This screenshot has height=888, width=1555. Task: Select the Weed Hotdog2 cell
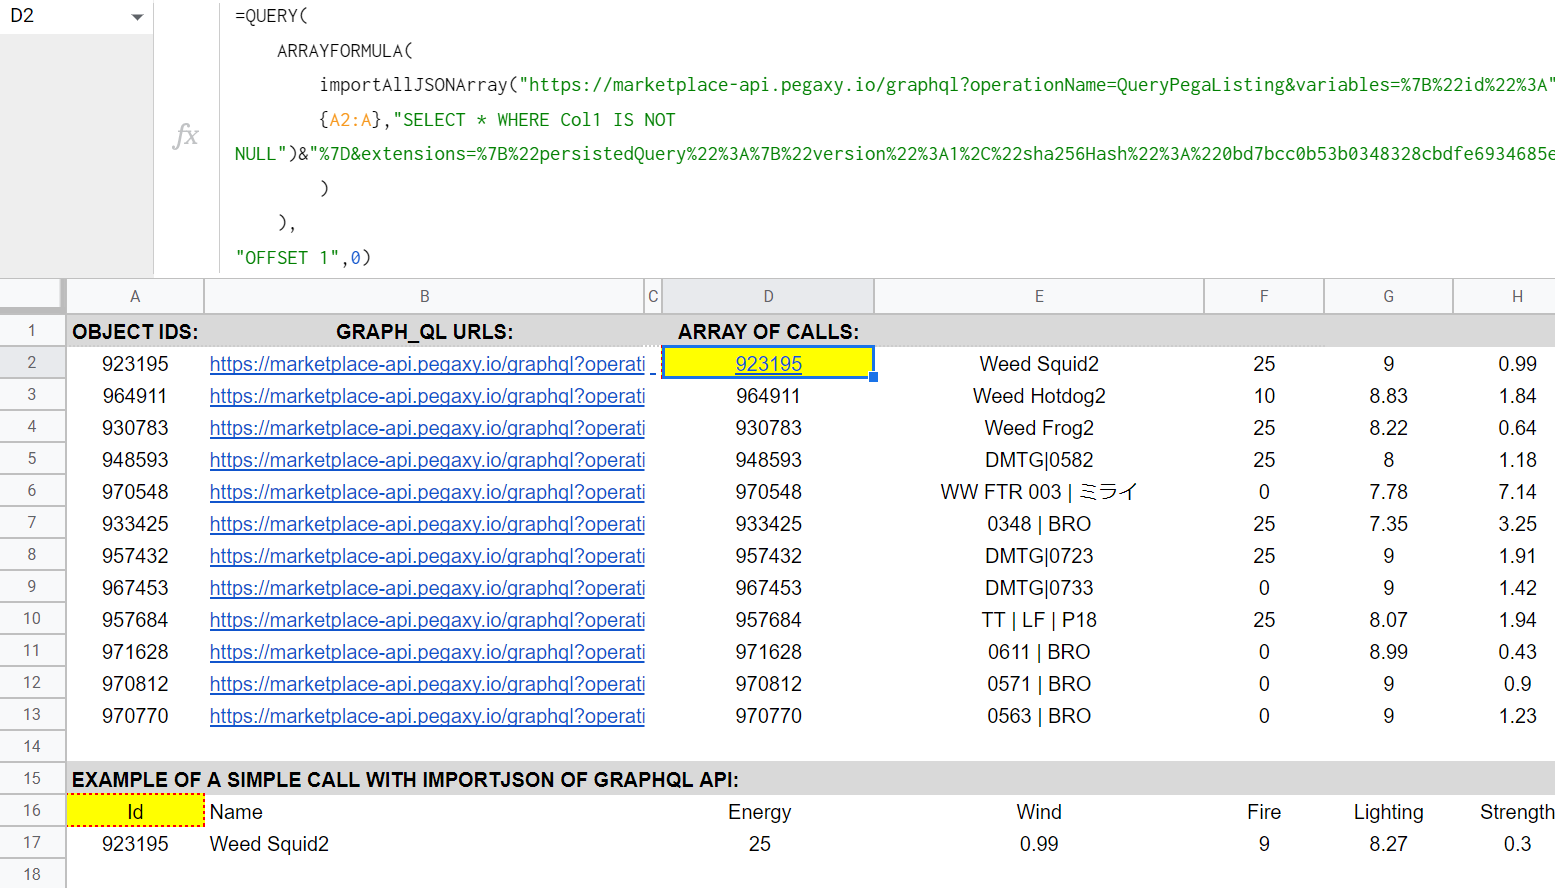1039,396
